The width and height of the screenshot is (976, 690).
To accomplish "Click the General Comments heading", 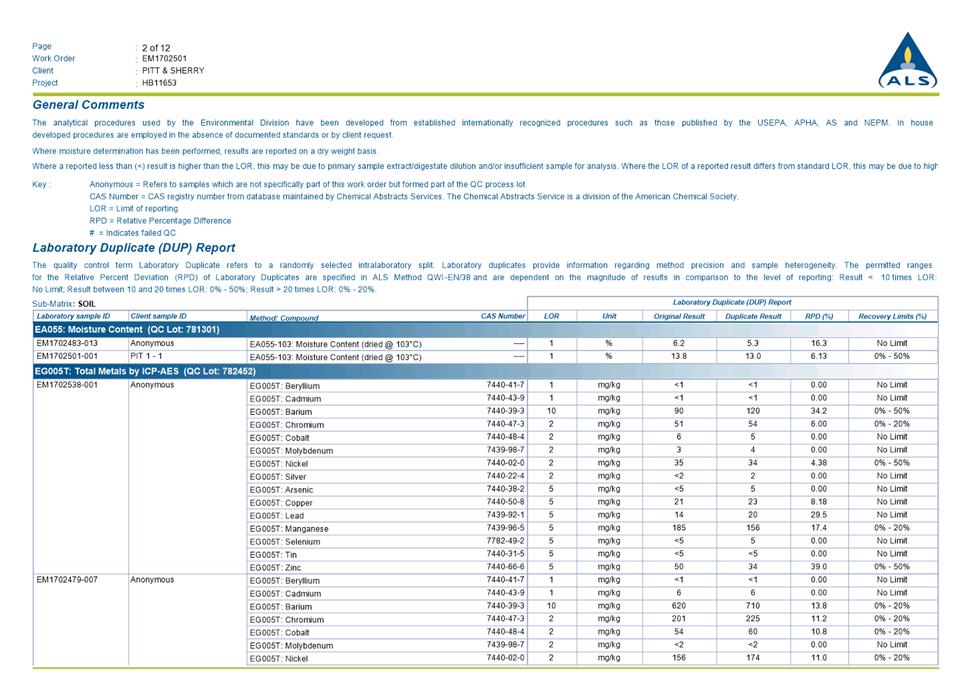I will [88, 105].
